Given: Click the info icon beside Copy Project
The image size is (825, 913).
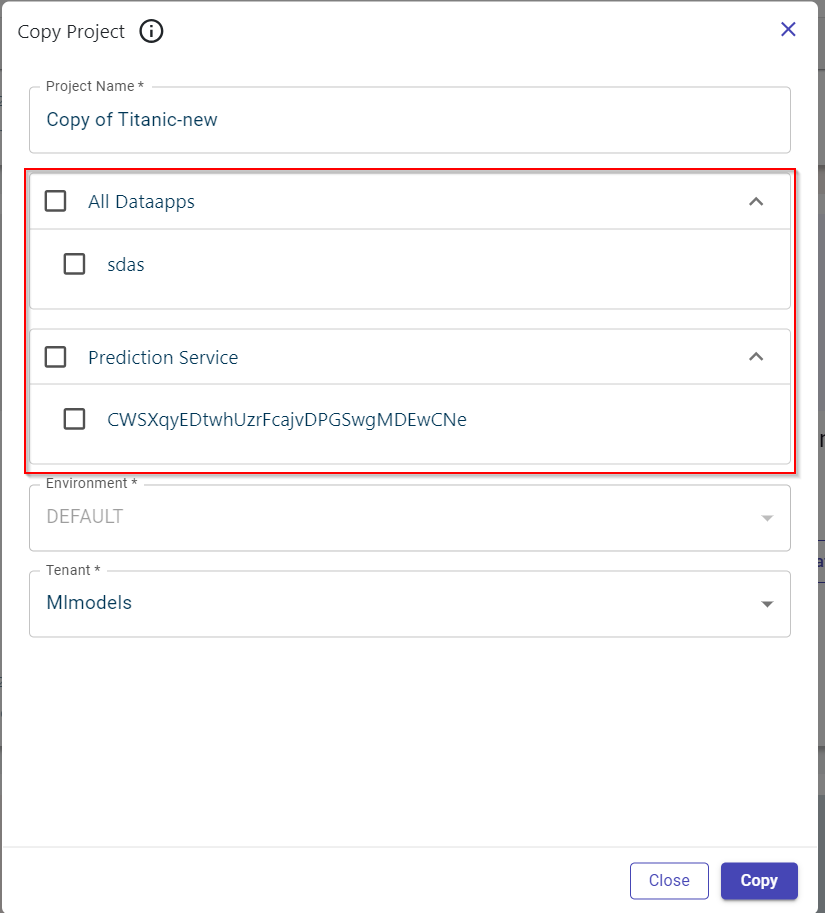Looking at the screenshot, I should [x=151, y=31].
